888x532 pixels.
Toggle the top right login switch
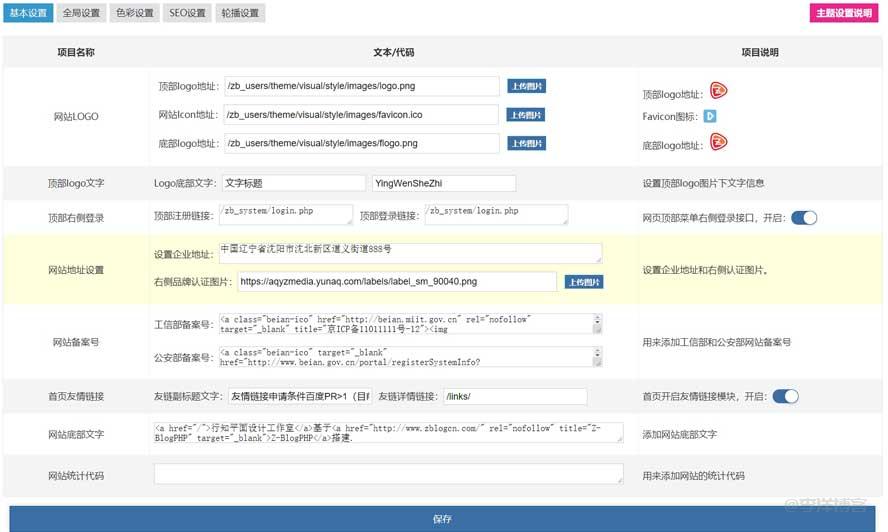(803, 217)
